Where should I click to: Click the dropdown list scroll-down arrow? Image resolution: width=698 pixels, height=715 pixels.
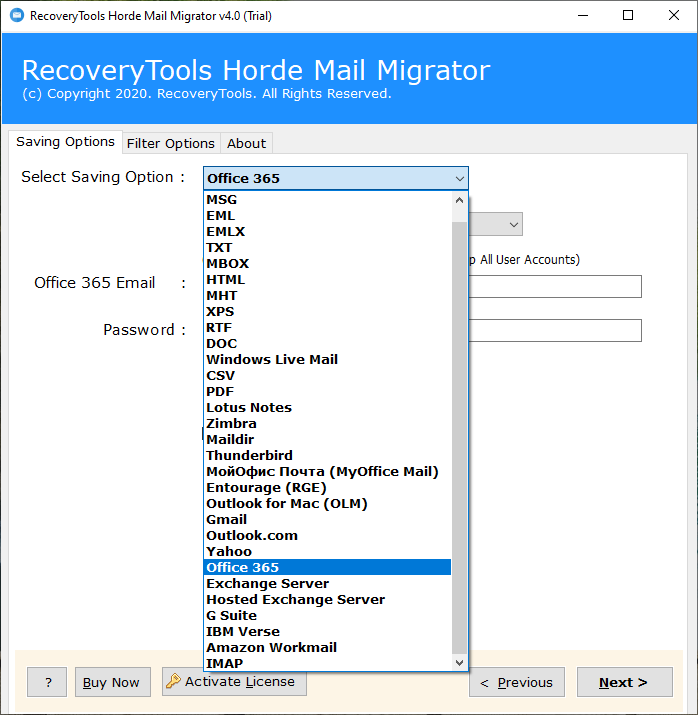click(460, 663)
